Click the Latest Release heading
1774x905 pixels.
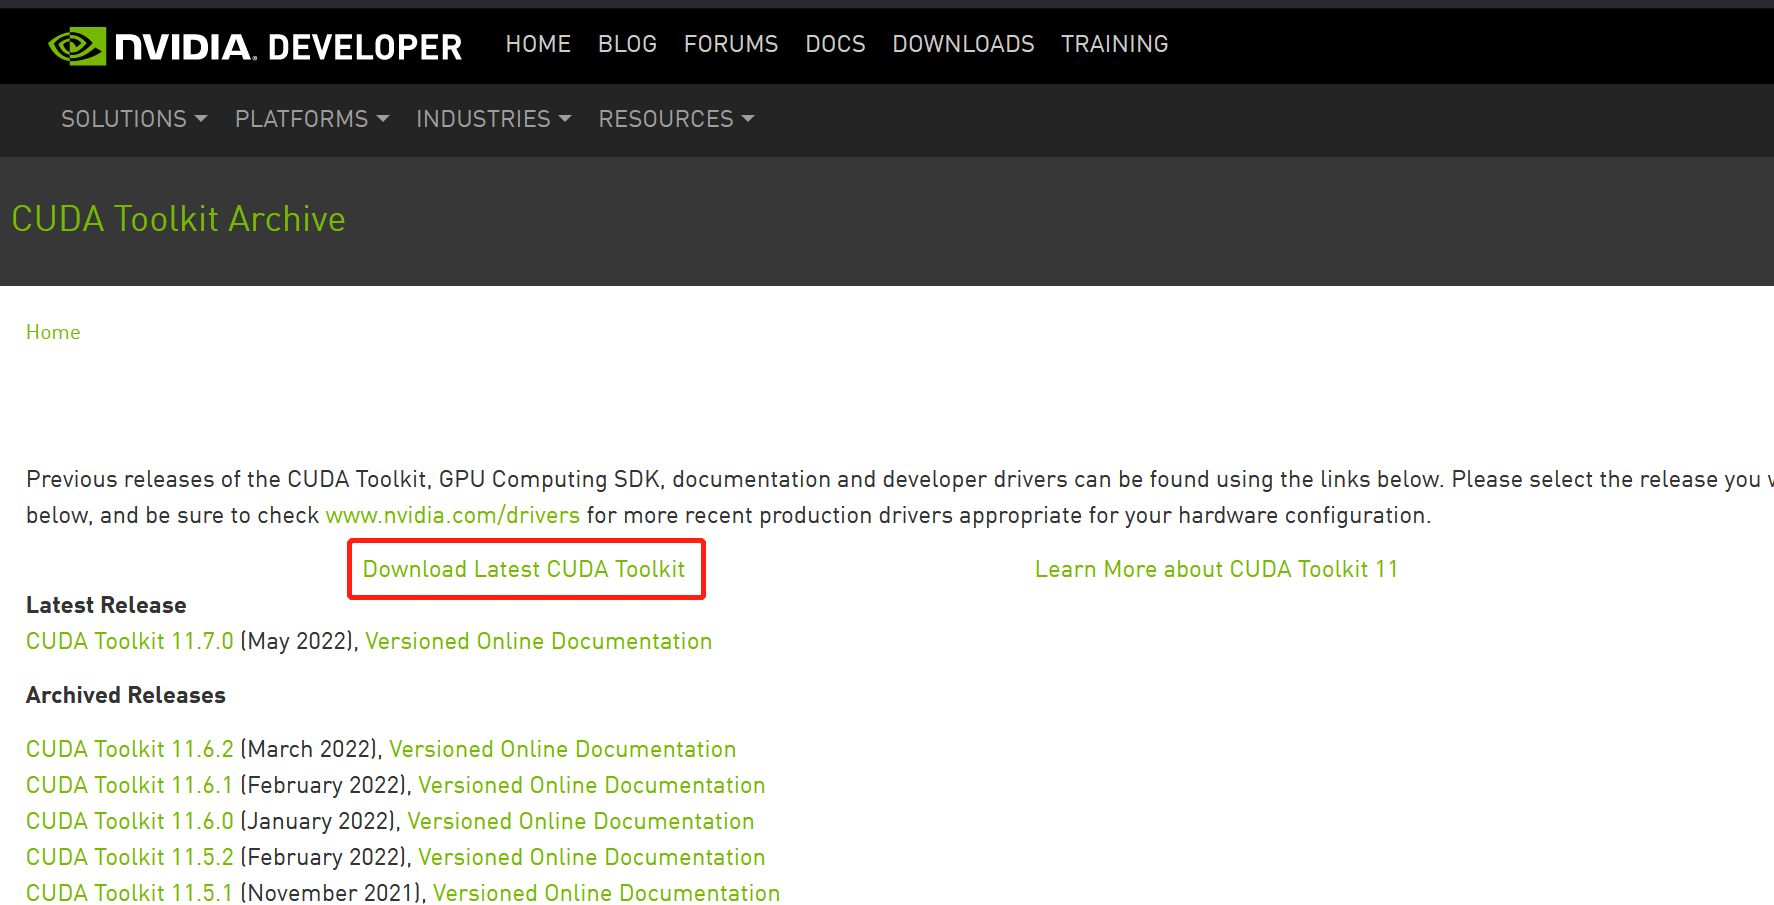click(106, 605)
